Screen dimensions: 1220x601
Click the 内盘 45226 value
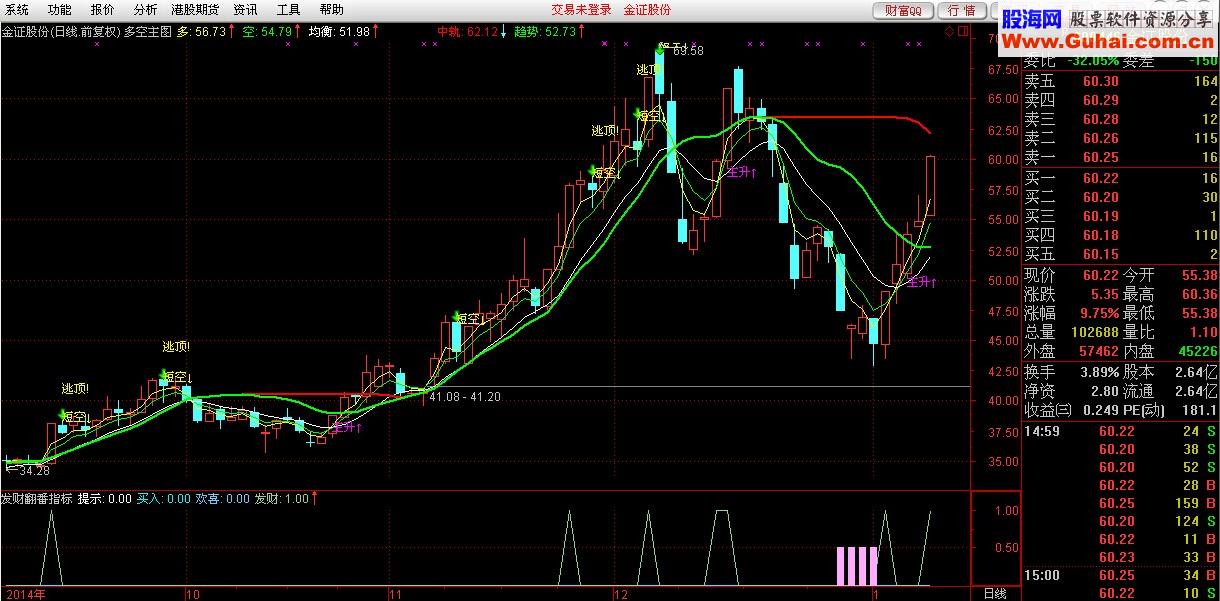click(1199, 351)
